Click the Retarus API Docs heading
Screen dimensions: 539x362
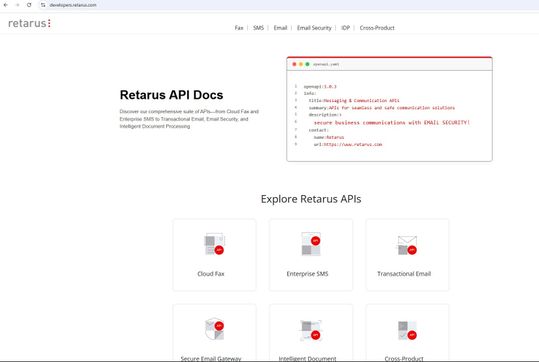(x=171, y=95)
